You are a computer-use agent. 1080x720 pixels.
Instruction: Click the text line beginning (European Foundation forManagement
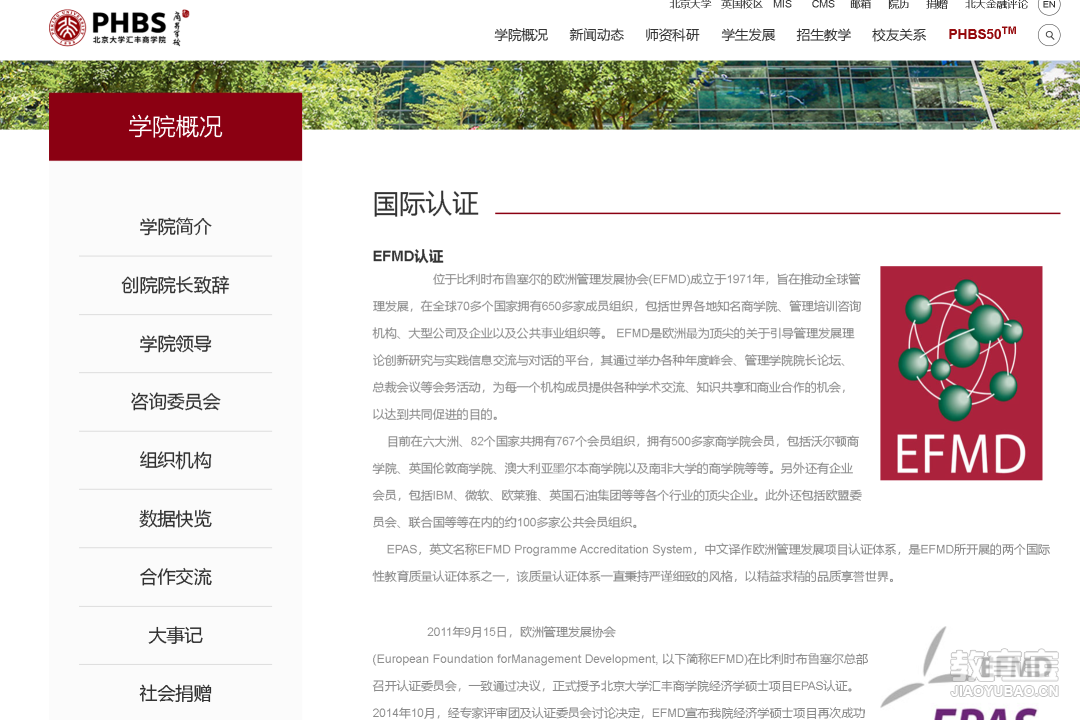coord(620,659)
